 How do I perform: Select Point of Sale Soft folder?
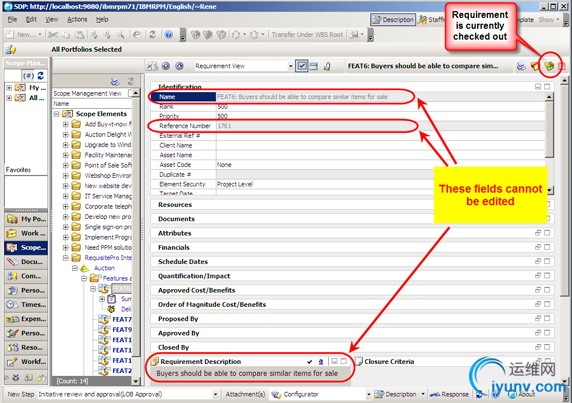[108, 165]
